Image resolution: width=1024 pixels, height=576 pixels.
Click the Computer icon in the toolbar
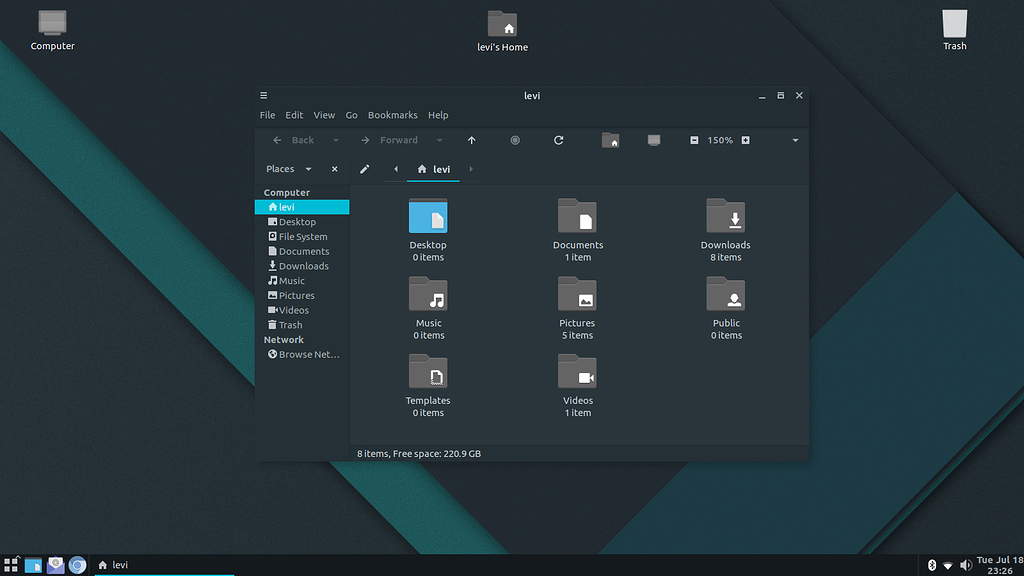tap(654, 140)
